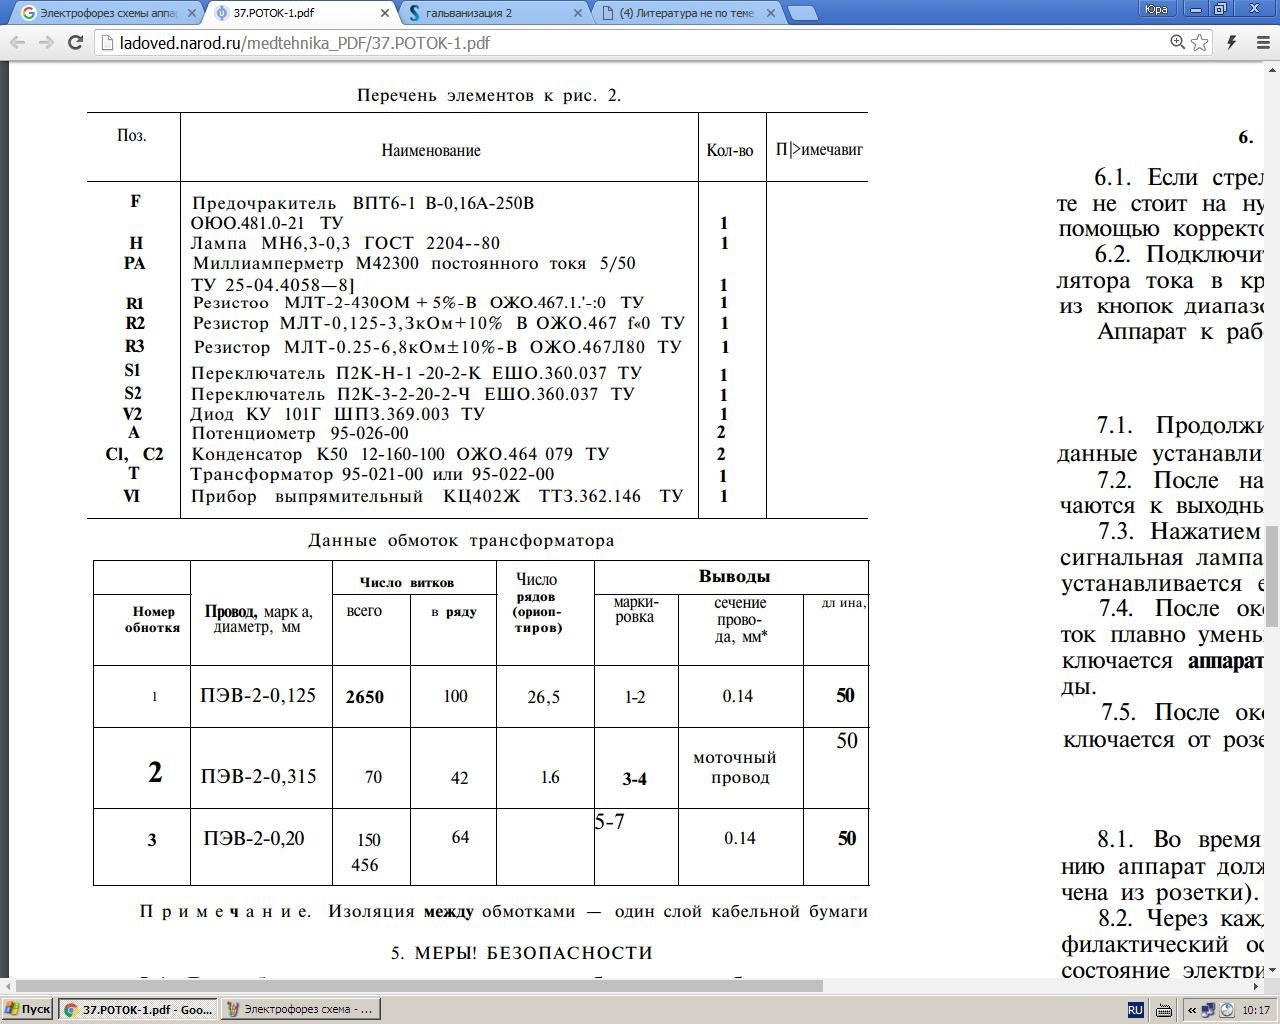Image resolution: width=1280 pixels, height=1024 pixels.
Task: Click the RU language indicator
Action: (x=1135, y=1010)
